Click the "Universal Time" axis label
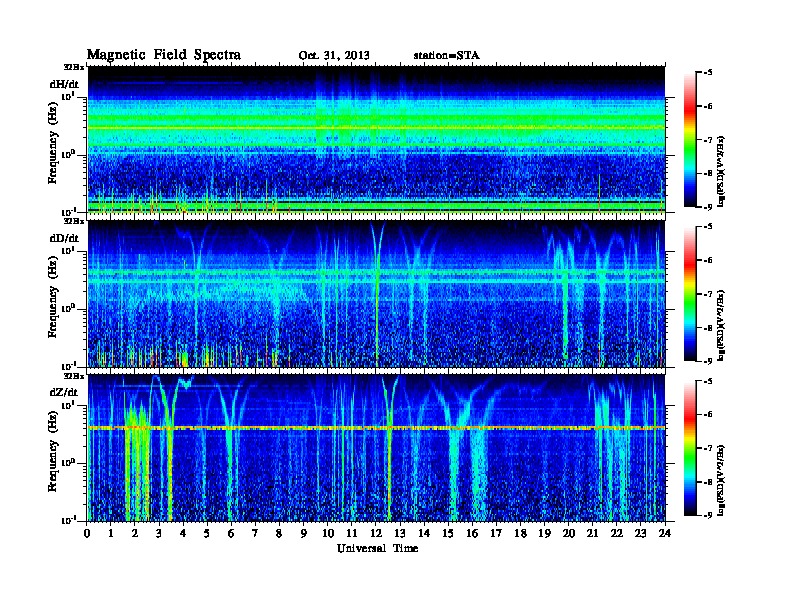 (377, 548)
